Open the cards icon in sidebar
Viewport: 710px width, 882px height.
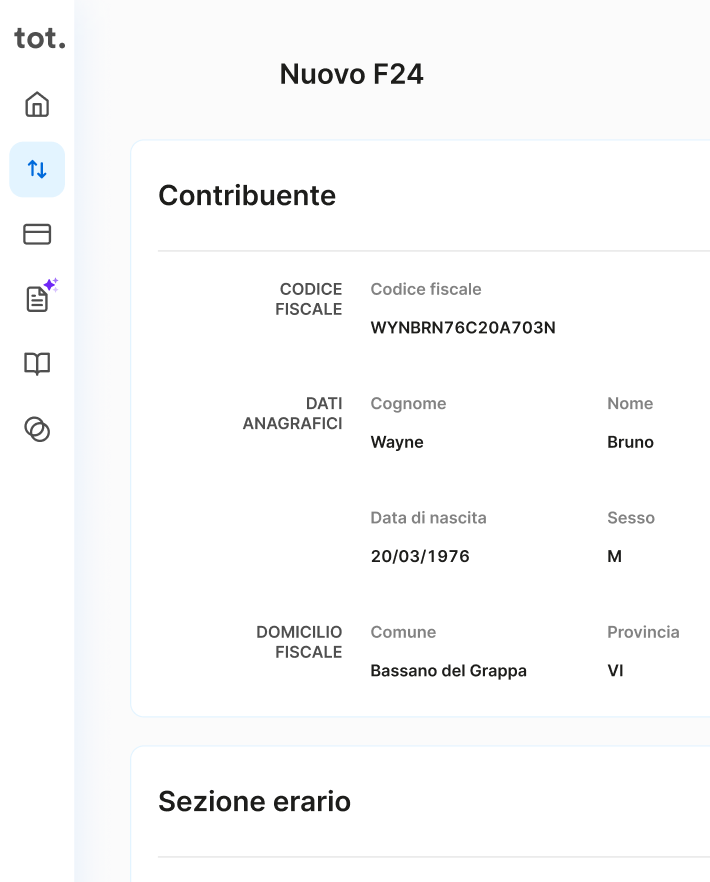(37, 234)
